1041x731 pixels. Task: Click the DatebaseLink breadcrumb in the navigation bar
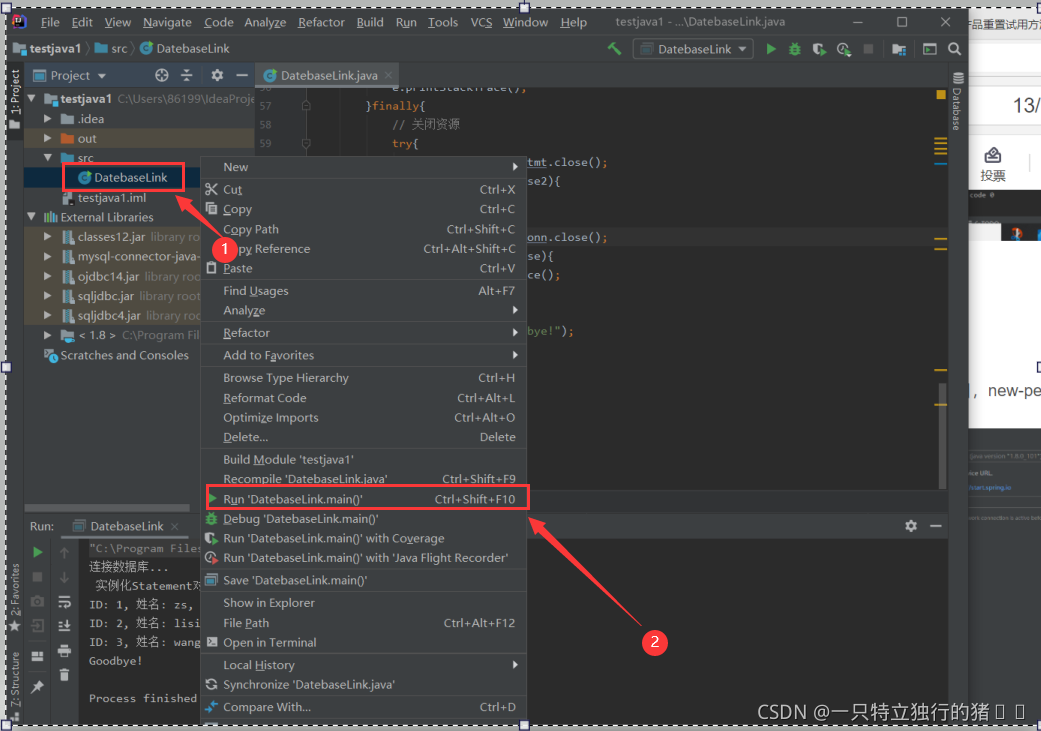(185, 48)
